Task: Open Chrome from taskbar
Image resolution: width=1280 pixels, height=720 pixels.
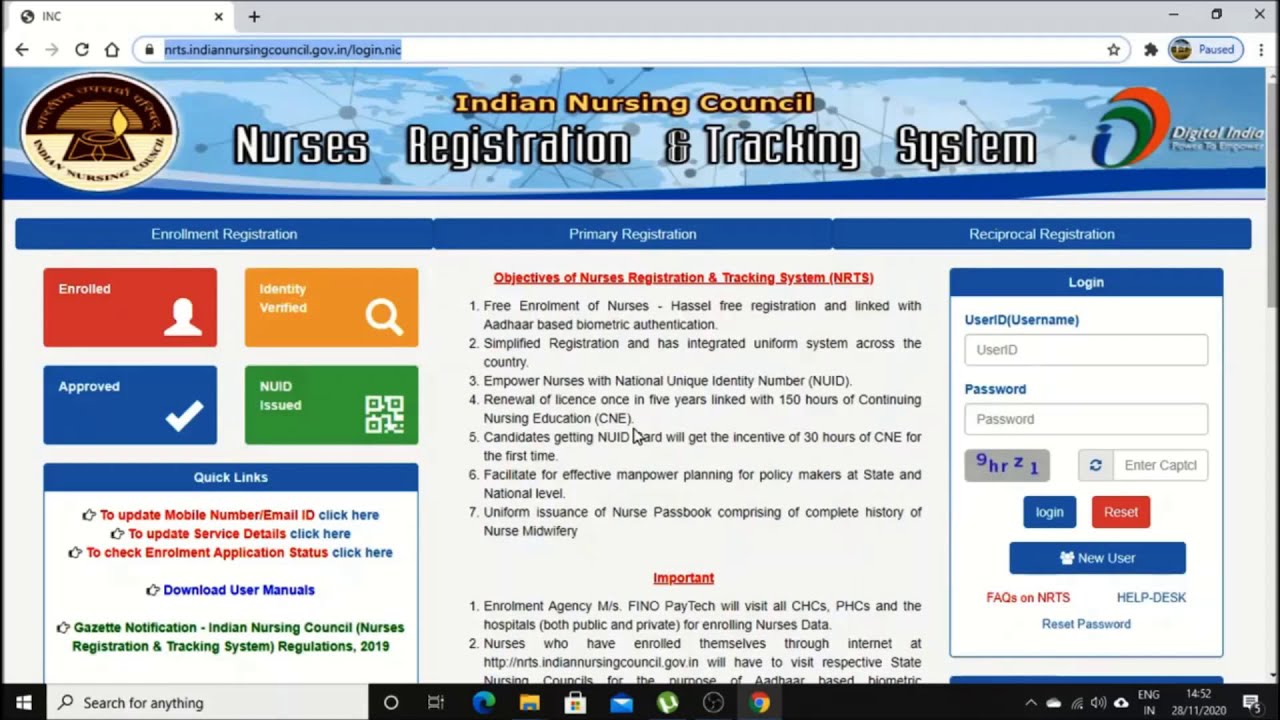Action: click(759, 703)
